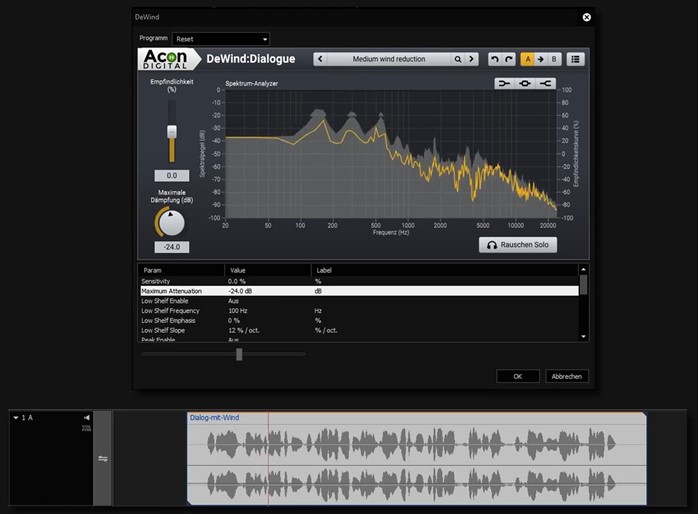Viewport: 698px width, 514px height.
Task: Toggle Rauschen Solo monitoring
Action: tap(518, 245)
